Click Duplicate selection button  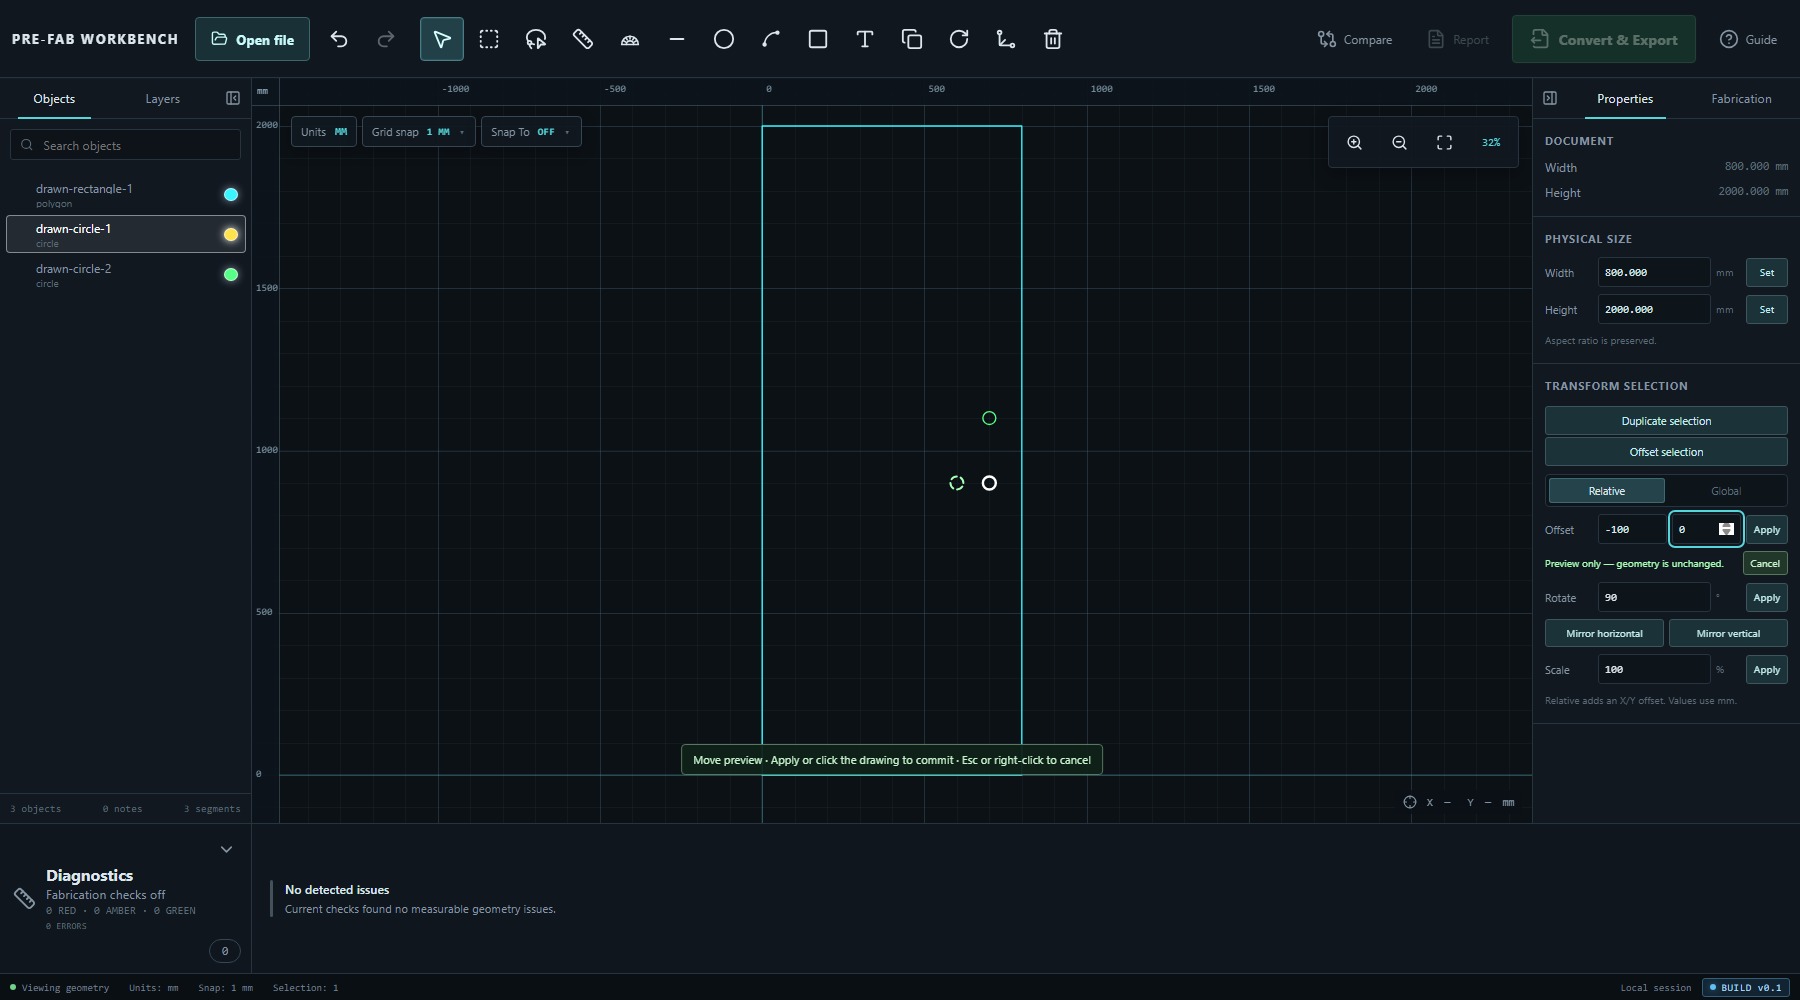tap(1666, 421)
